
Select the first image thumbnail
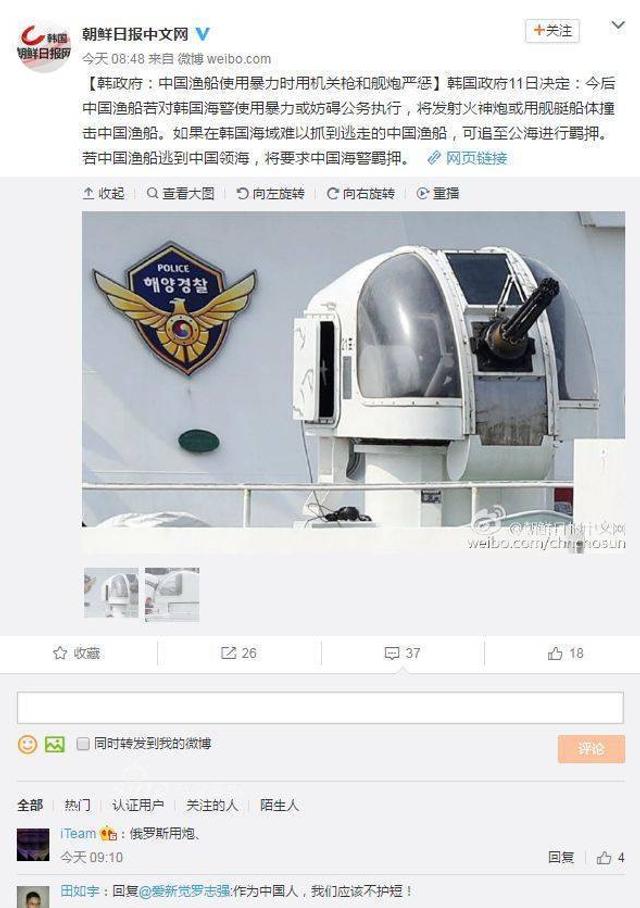(x=111, y=593)
